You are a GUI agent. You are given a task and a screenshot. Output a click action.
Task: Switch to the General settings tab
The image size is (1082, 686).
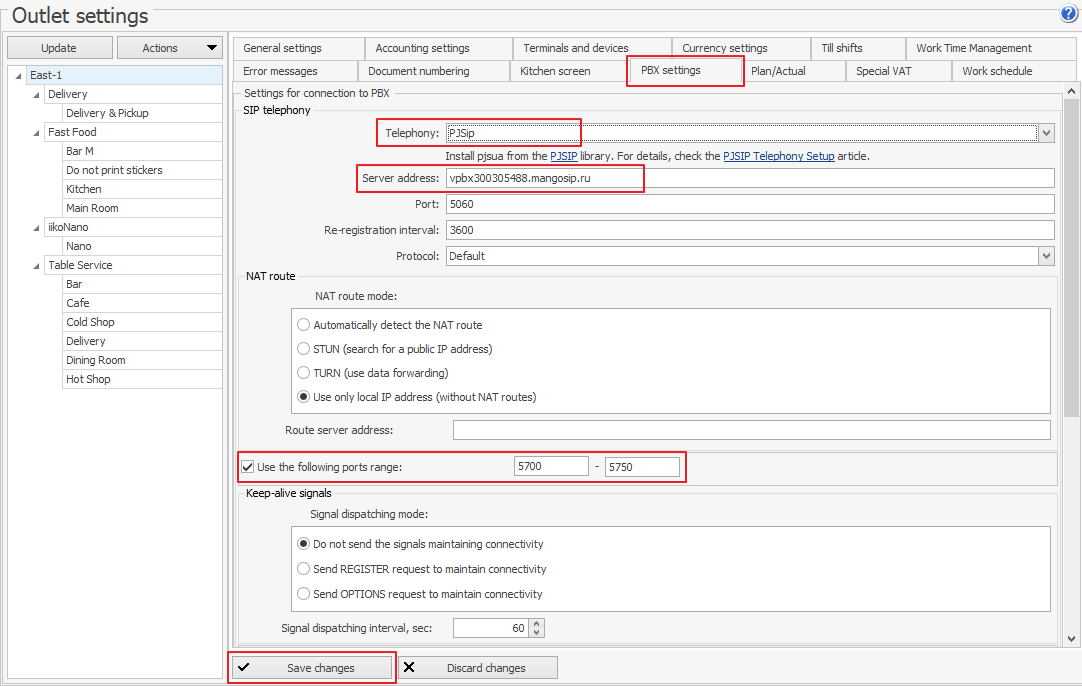click(x=283, y=48)
